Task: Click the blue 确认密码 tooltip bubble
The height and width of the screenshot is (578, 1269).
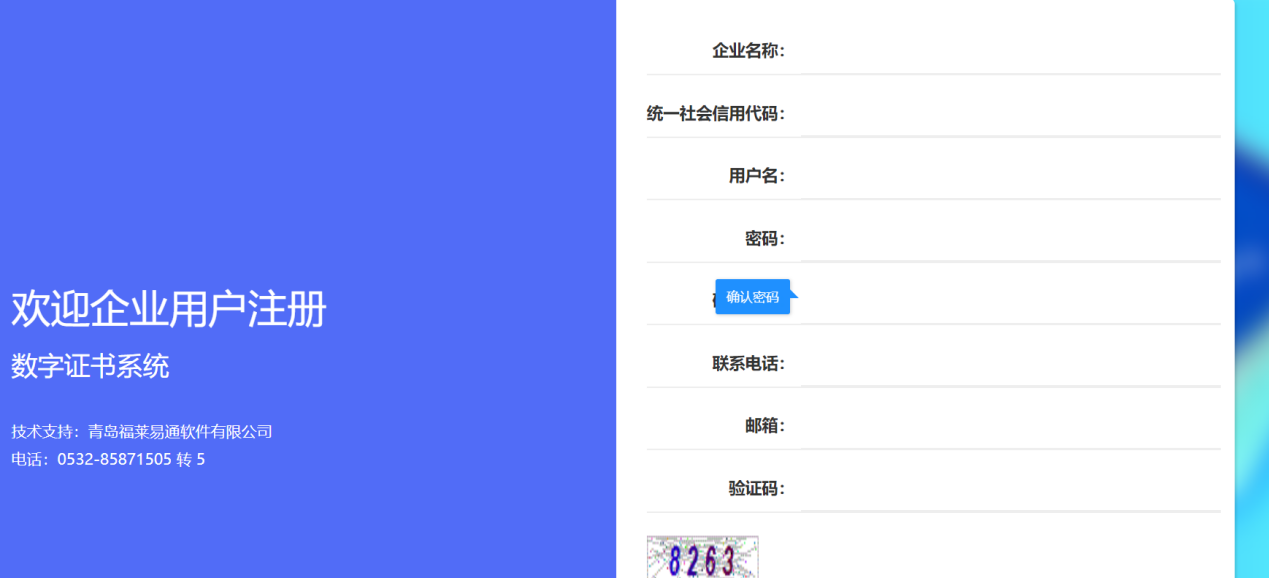Action: (x=752, y=297)
